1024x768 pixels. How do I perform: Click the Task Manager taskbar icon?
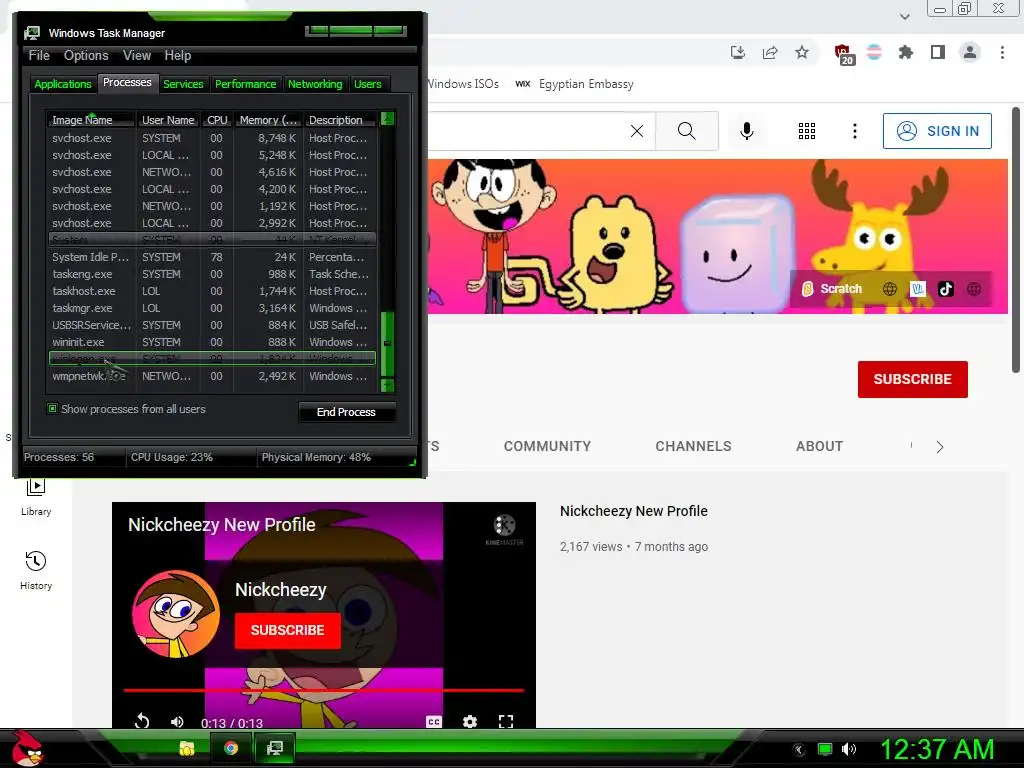(x=275, y=748)
